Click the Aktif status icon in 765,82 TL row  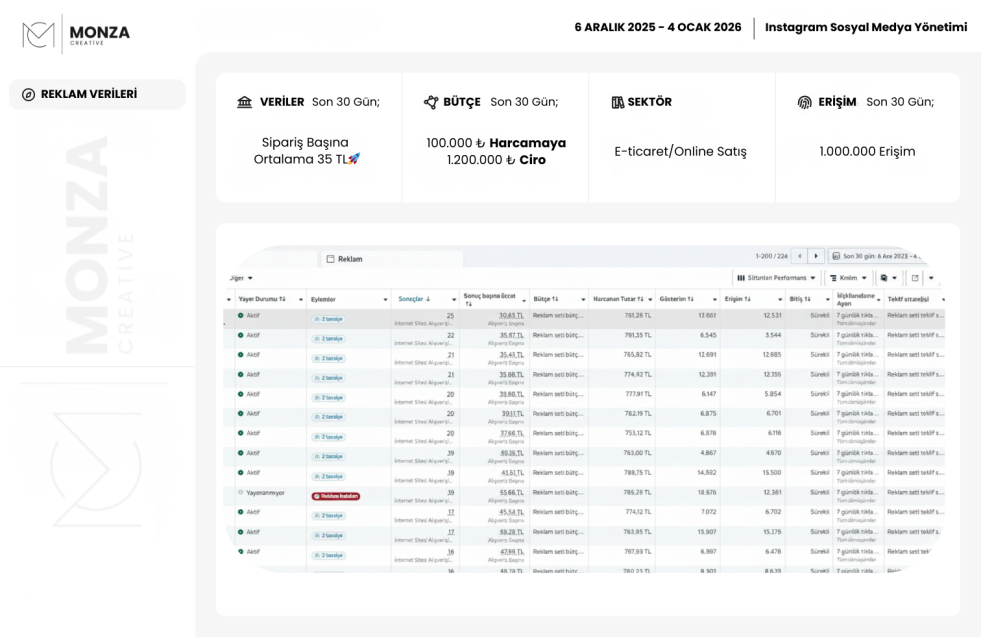click(241, 355)
